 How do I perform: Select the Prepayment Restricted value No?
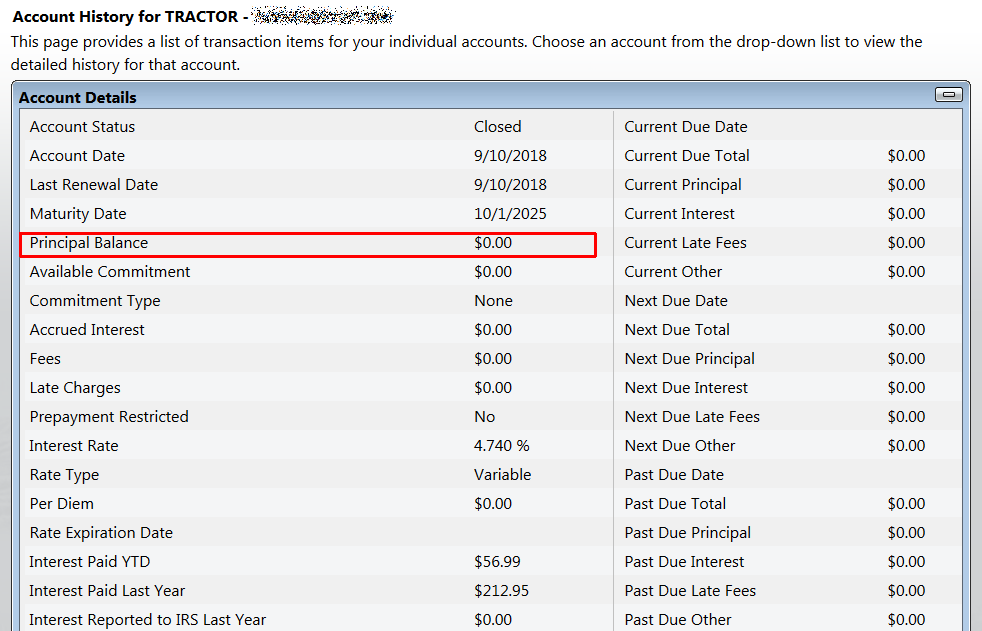pyautogui.click(x=484, y=417)
